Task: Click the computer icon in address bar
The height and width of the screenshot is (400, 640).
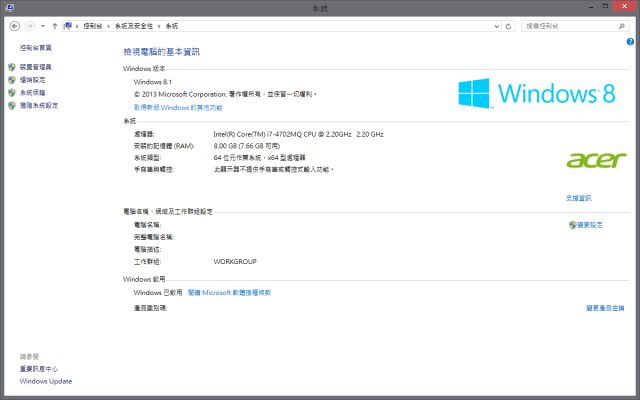Action: coord(68,26)
